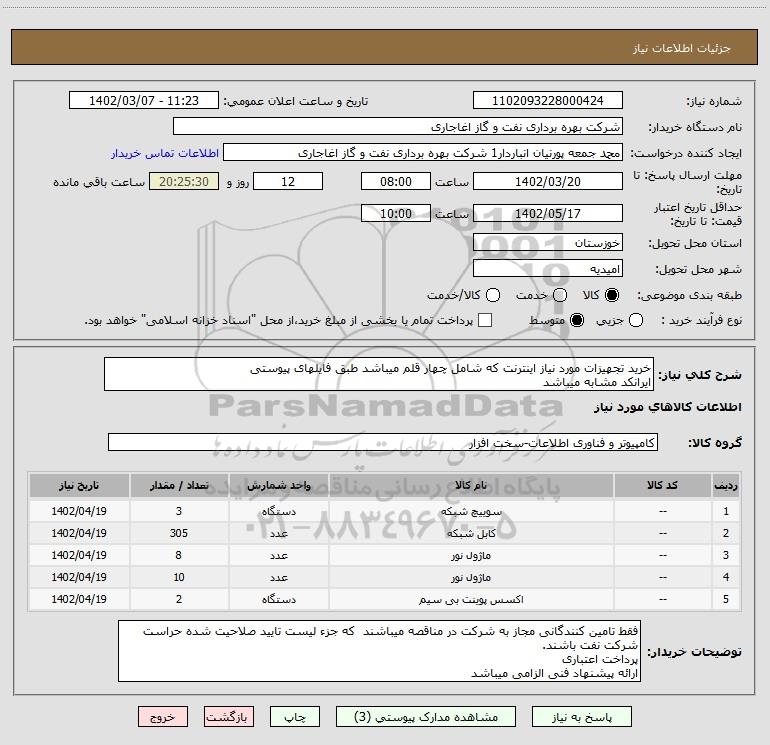Click the جزئیات اطلاعات نیاز header title
Image resolution: width=770 pixels, height=745 pixels.
[x=682, y=48]
